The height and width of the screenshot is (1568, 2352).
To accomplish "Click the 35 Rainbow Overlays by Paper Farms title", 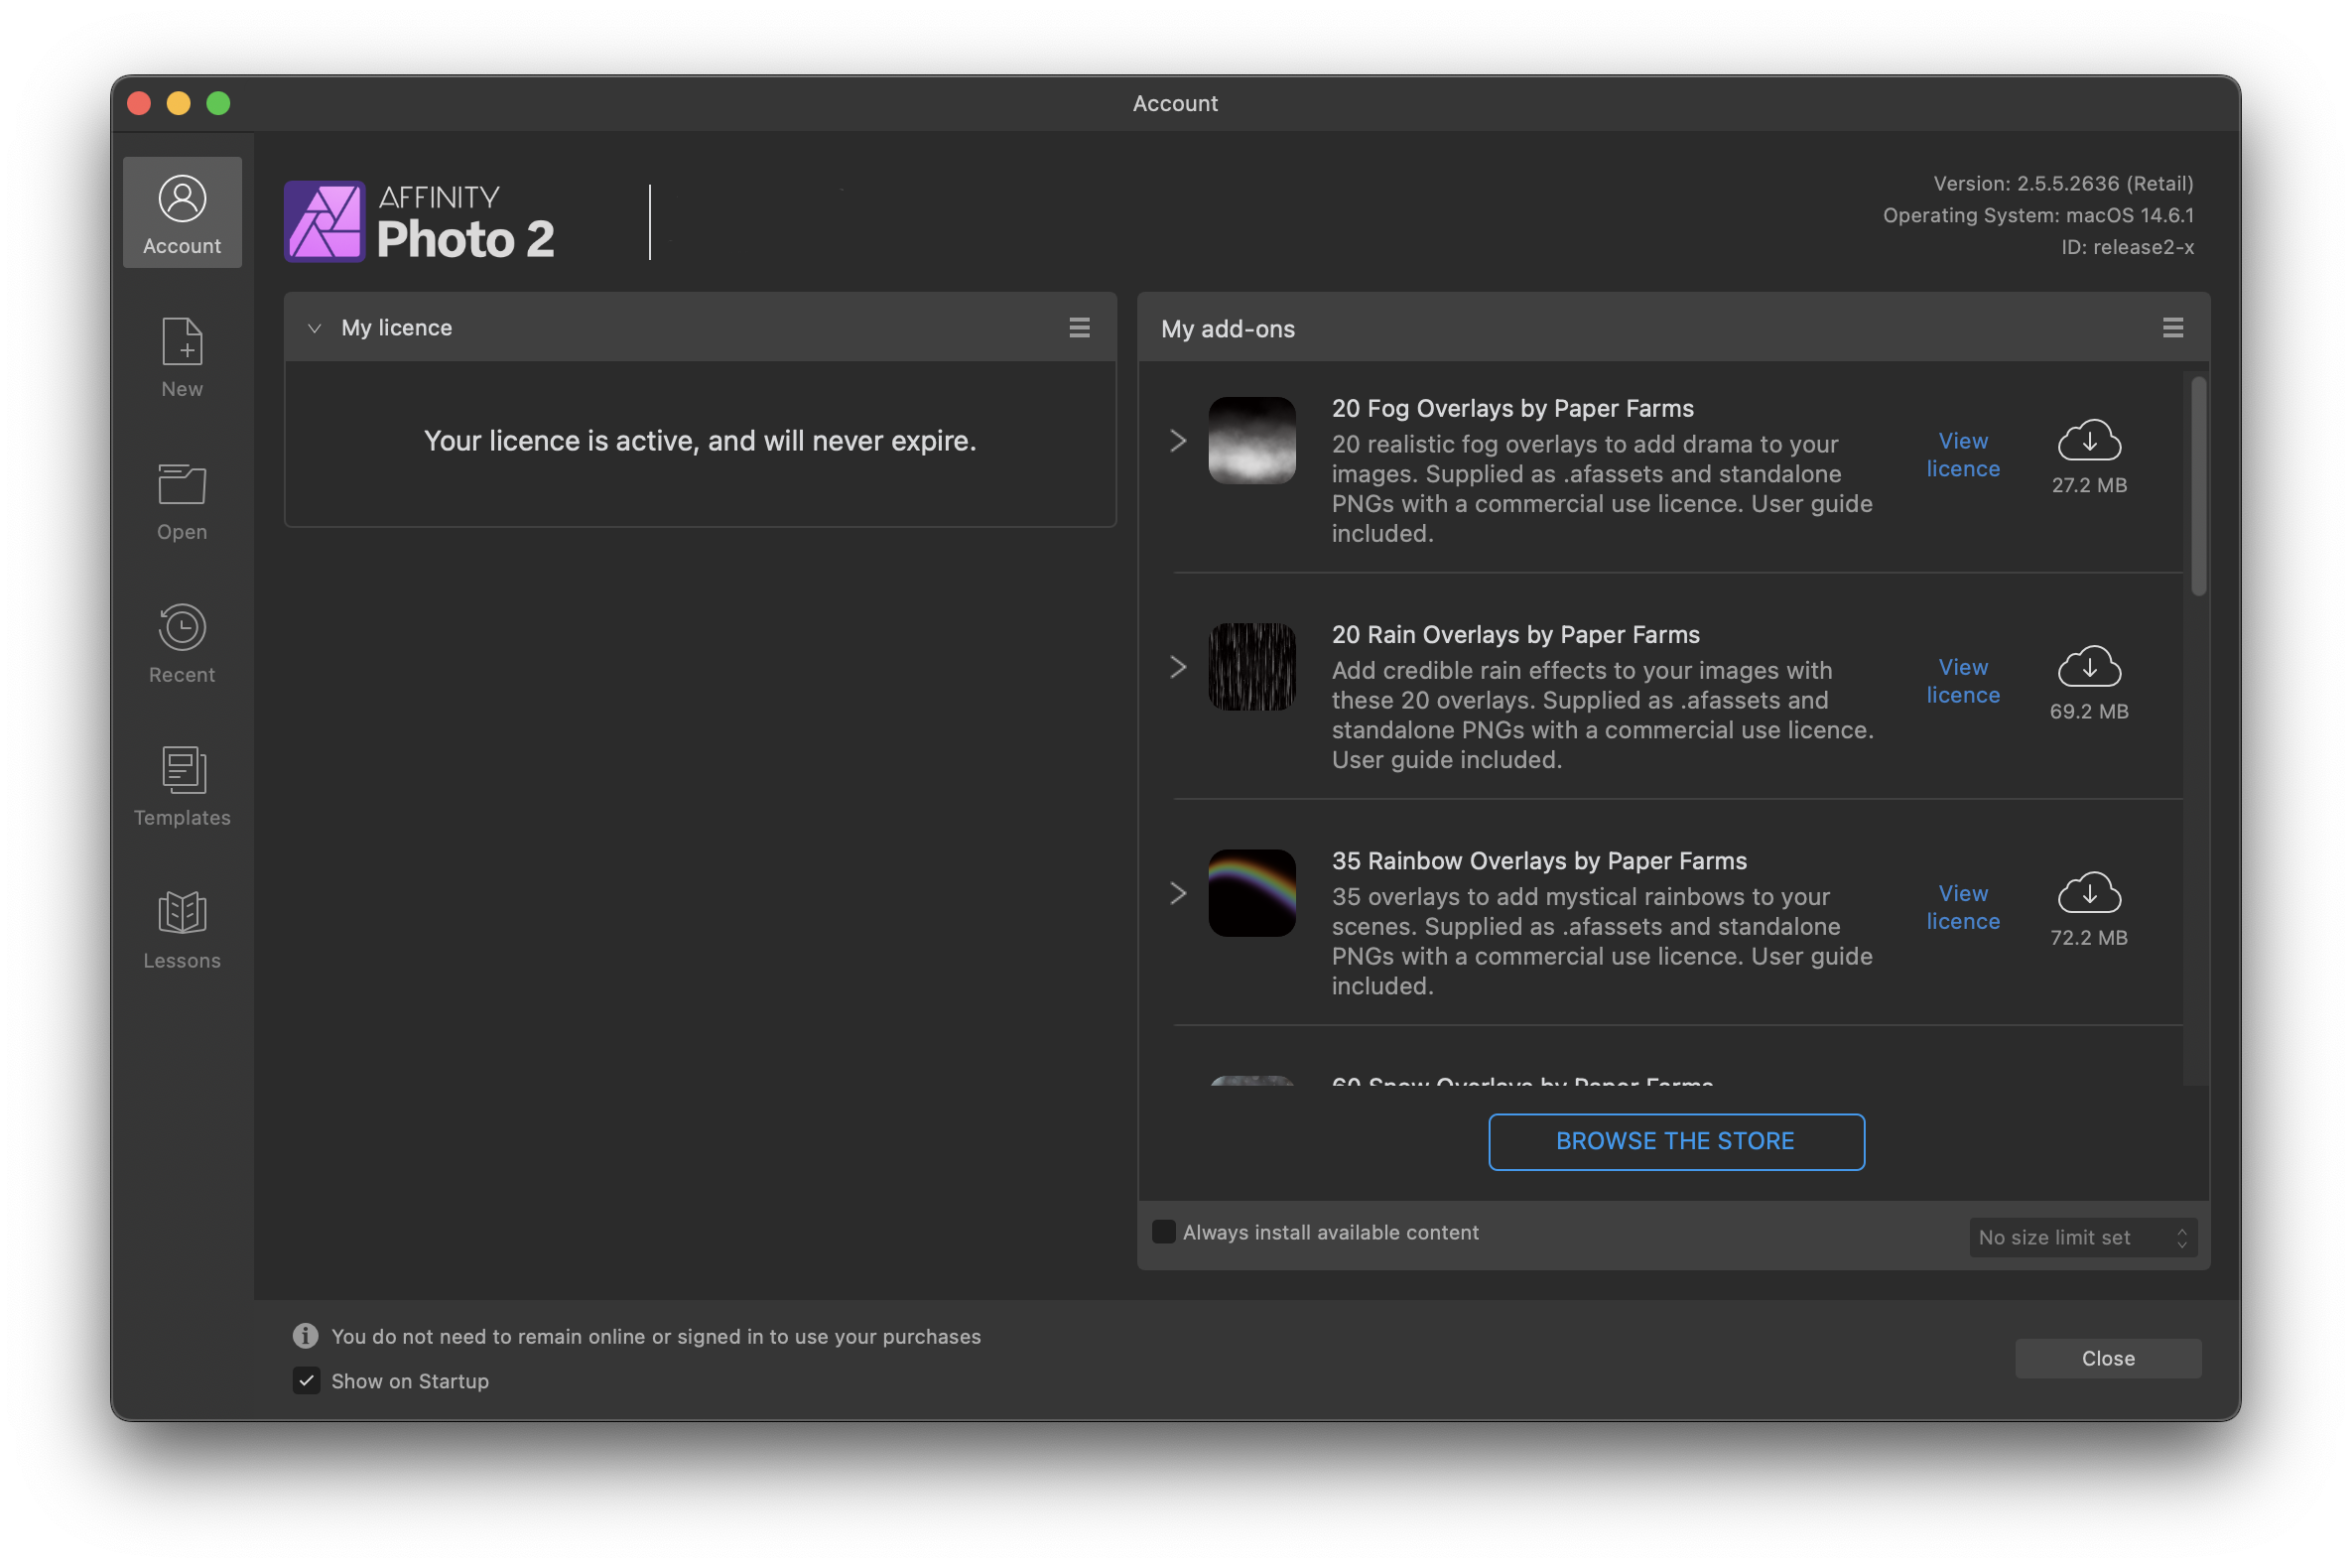I will coord(1539,860).
